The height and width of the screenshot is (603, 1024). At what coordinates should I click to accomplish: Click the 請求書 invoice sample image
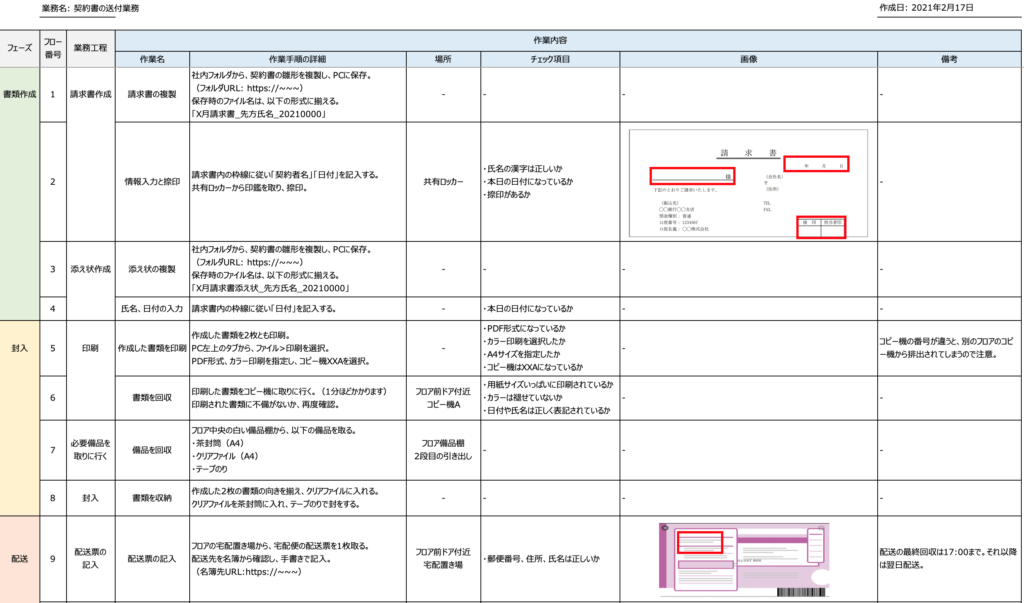(x=748, y=183)
